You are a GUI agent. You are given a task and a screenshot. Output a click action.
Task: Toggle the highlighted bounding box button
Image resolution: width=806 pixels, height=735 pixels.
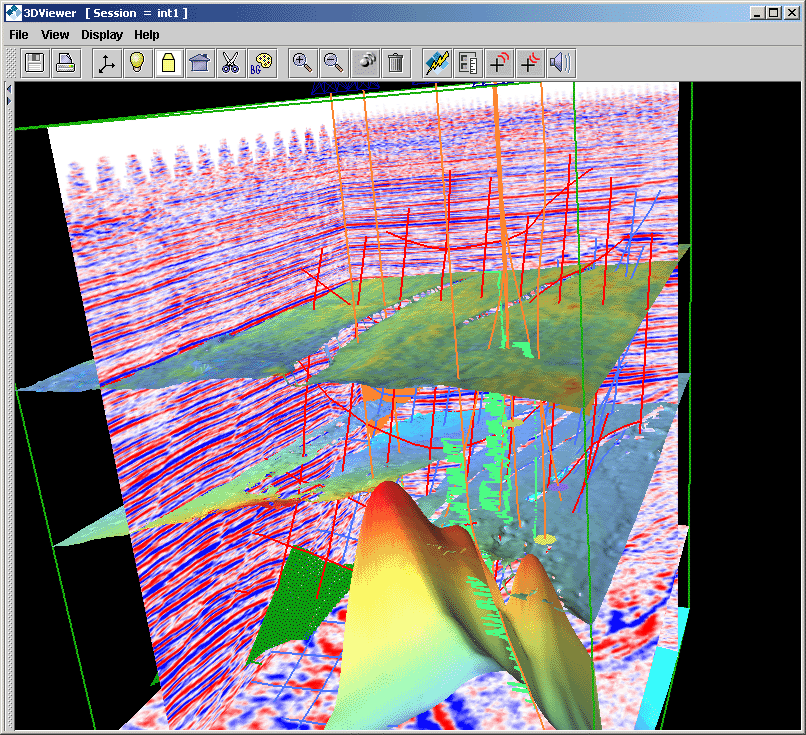click(169, 64)
